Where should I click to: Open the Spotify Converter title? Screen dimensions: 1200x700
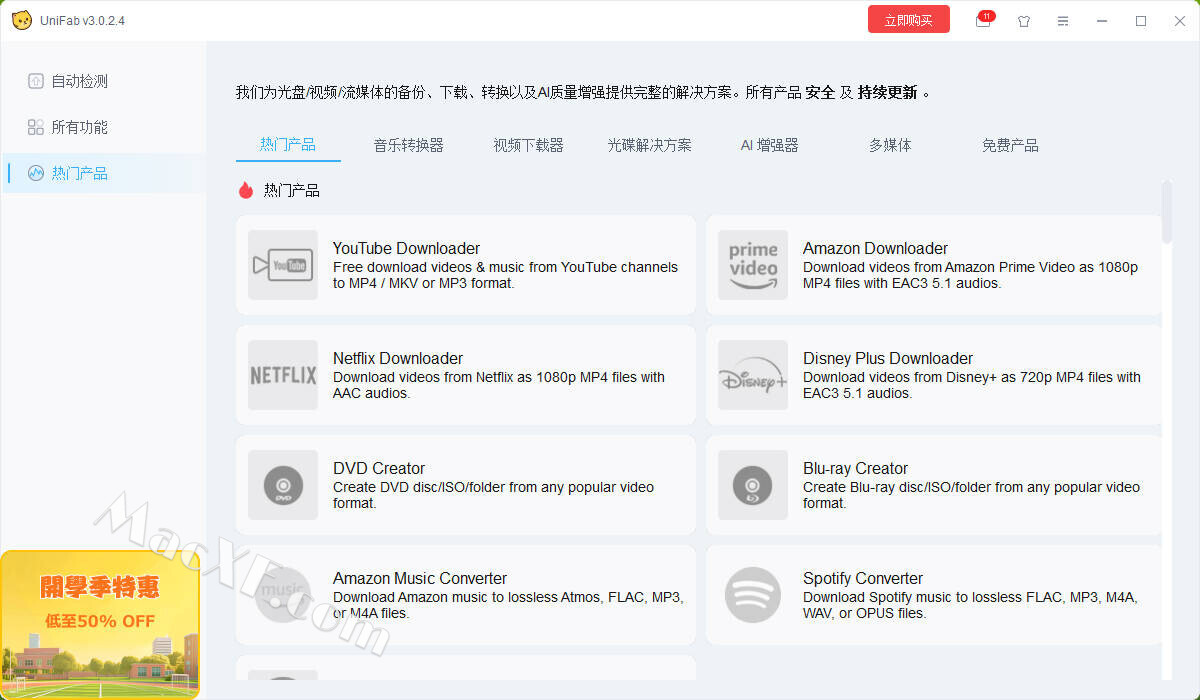[863, 578]
